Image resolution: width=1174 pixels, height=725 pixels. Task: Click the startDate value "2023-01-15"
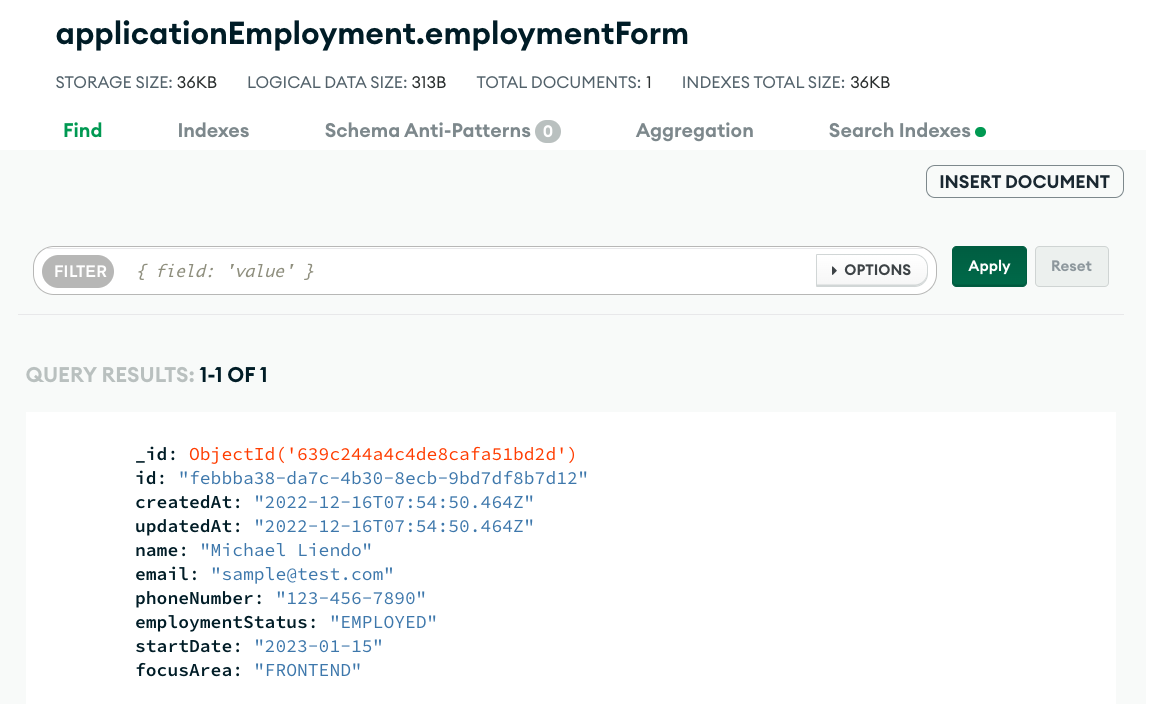[318, 646]
